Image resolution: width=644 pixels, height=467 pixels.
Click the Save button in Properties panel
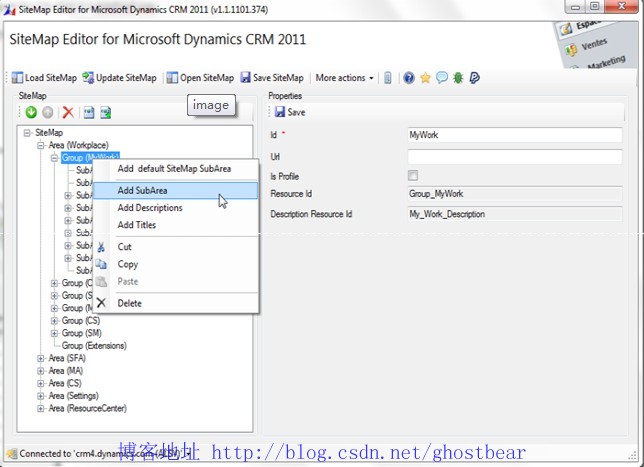coord(290,112)
